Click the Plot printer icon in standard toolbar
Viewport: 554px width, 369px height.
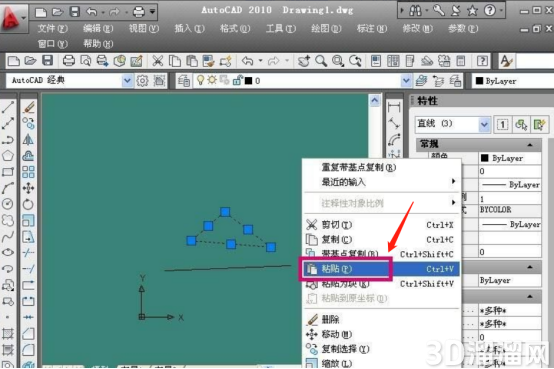[69, 61]
